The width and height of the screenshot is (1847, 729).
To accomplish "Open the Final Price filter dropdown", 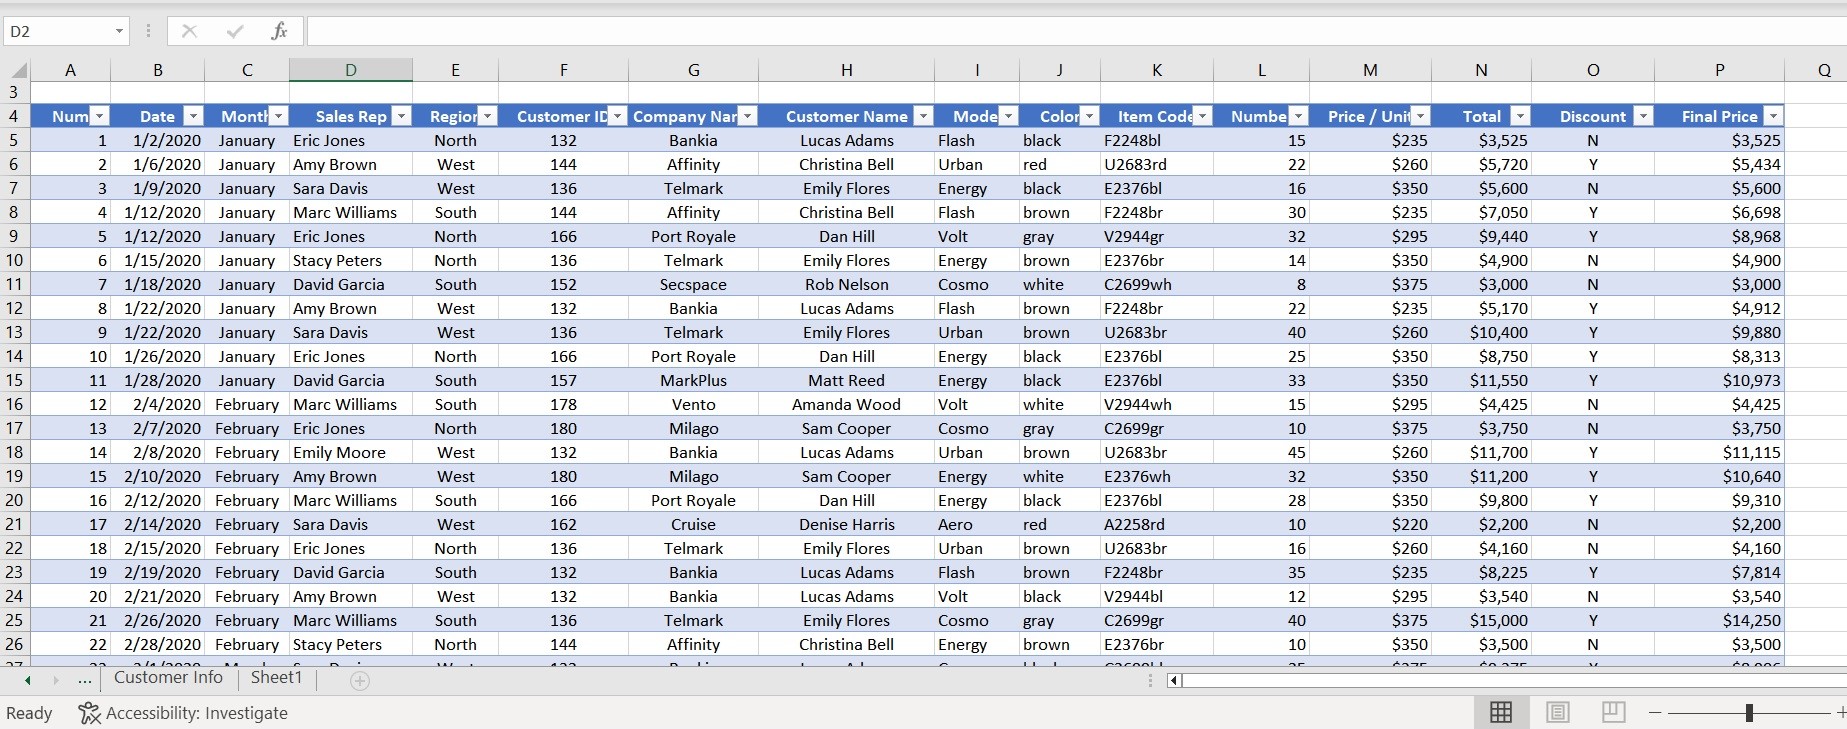I will point(1773,116).
